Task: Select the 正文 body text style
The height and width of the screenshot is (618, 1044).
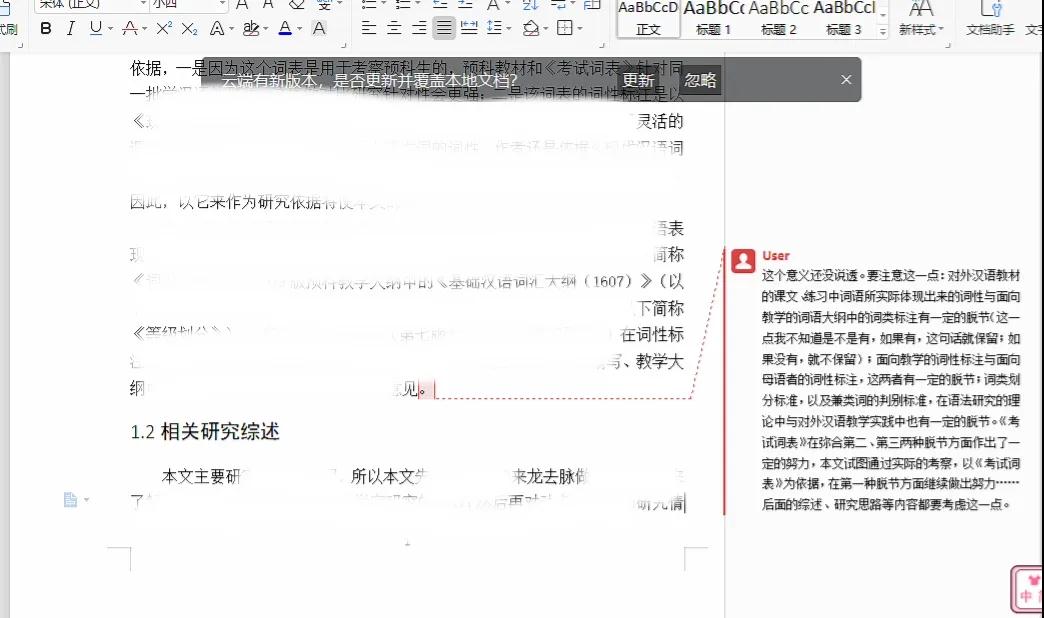Action: click(649, 19)
